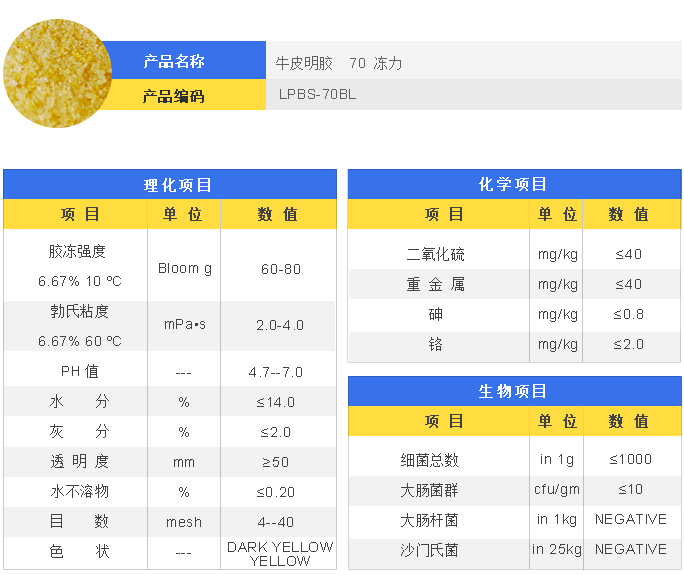Viewport: 684px width, 575px height.
Task: Select the 生物项目 table header
Action: click(513, 392)
